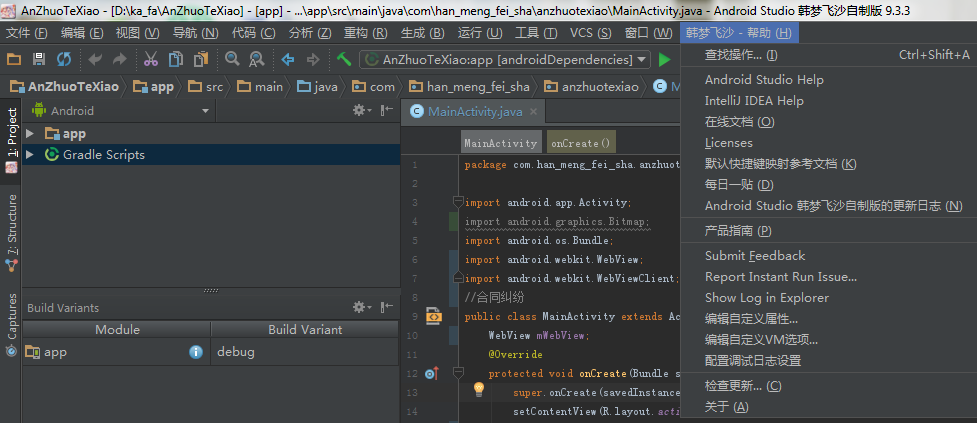Choose Show Log in Explorer item
This screenshot has width=977, height=423.
point(829,298)
